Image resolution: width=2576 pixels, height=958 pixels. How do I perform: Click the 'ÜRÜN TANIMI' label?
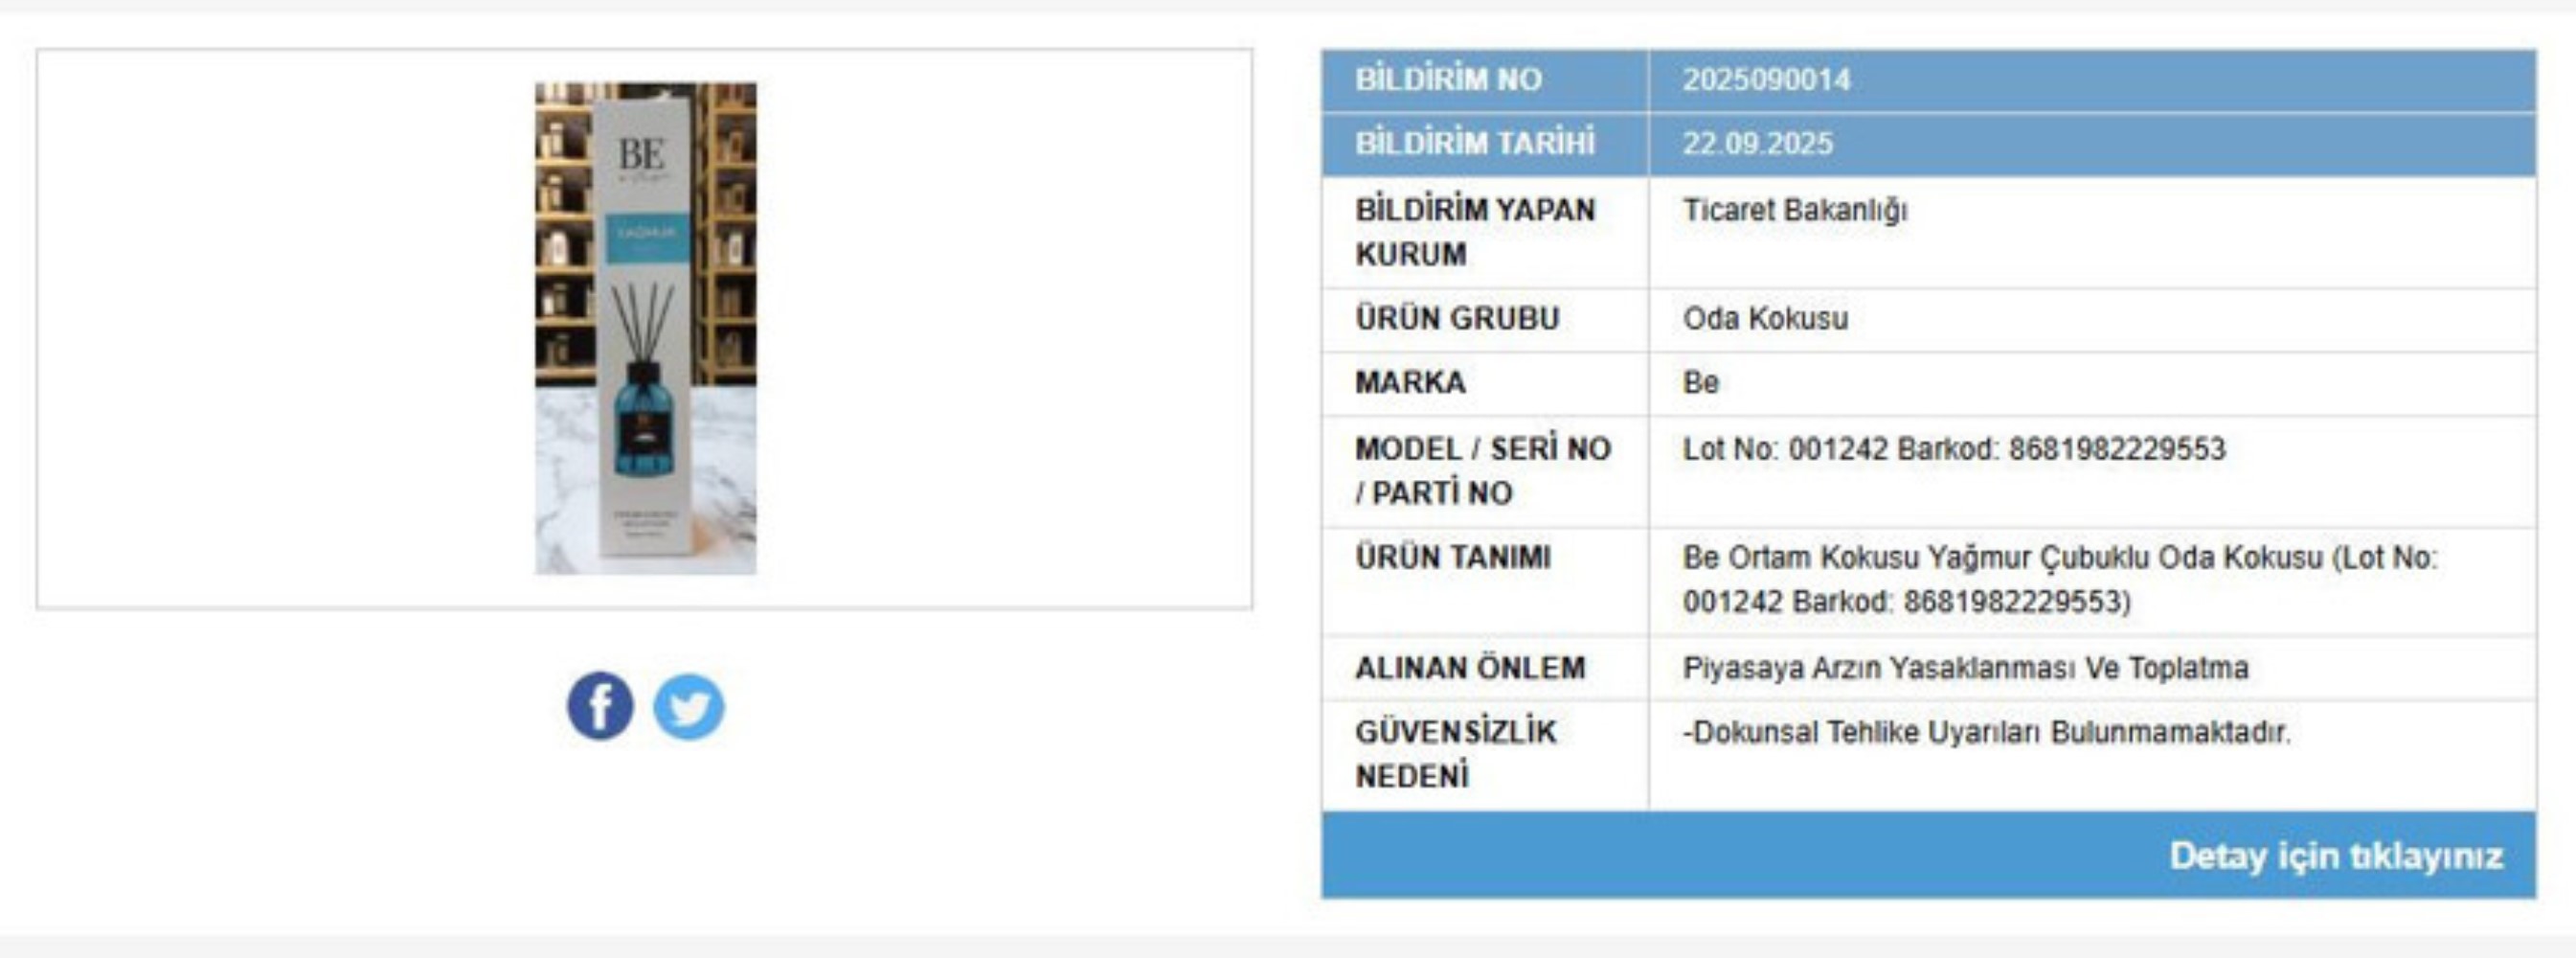(x=1453, y=558)
